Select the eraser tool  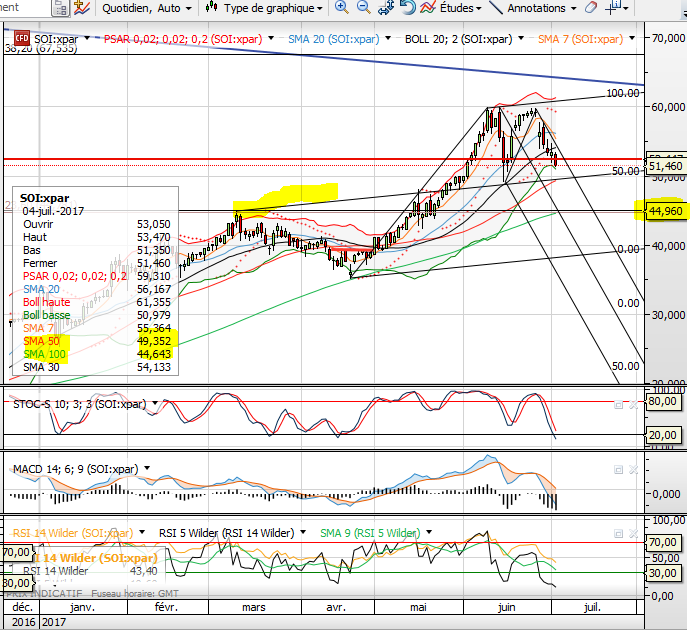591,7
